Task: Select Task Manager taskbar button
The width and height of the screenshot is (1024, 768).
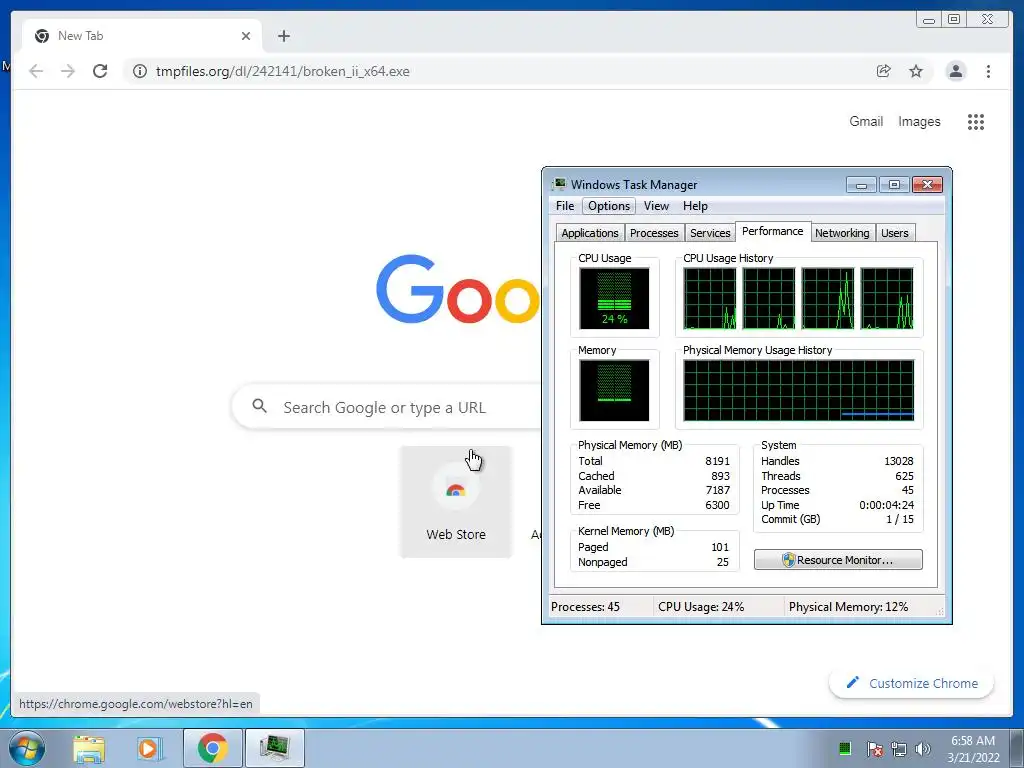Action: pos(274,748)
